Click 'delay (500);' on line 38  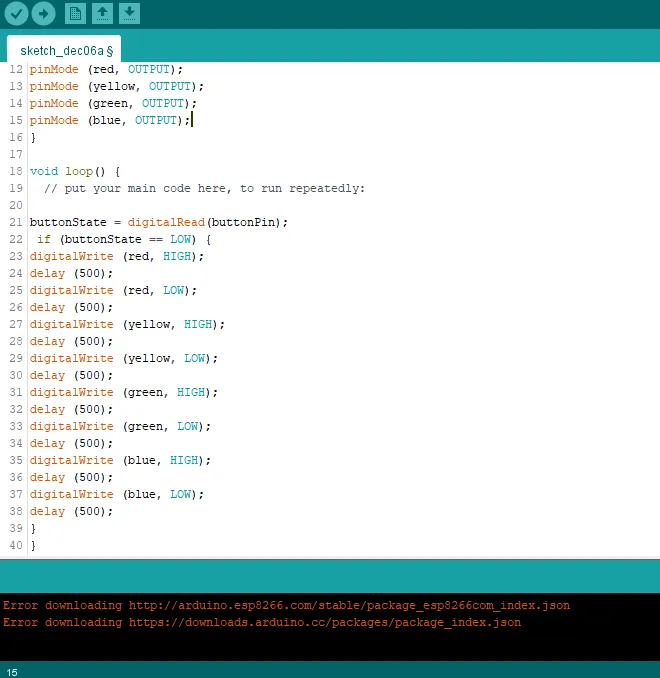coord(71,512)
